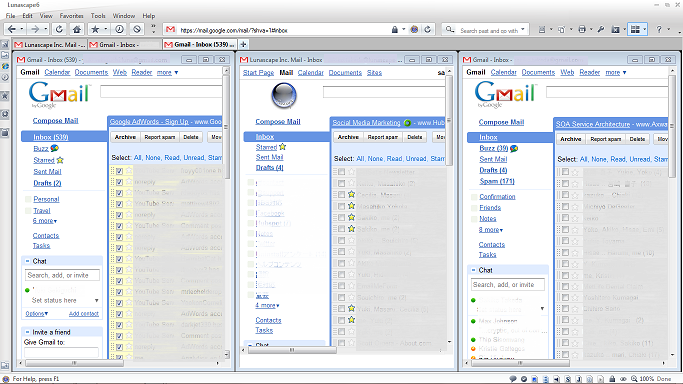The height and width of the screenshot is (384, 683).
Task: Open the new tab plus button
Action: [x=243, y=44]
